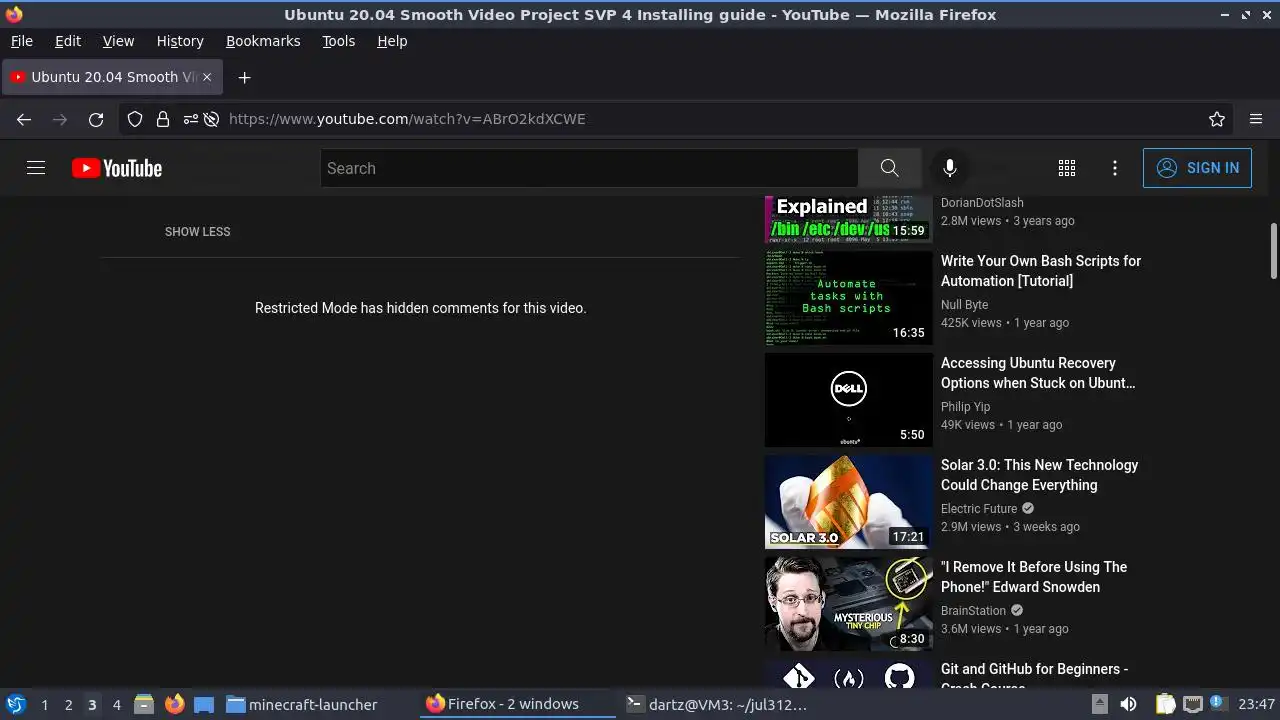Screen dimensions: 1280x720
Task: Click the address bar URL
Action: pos(407,119)
